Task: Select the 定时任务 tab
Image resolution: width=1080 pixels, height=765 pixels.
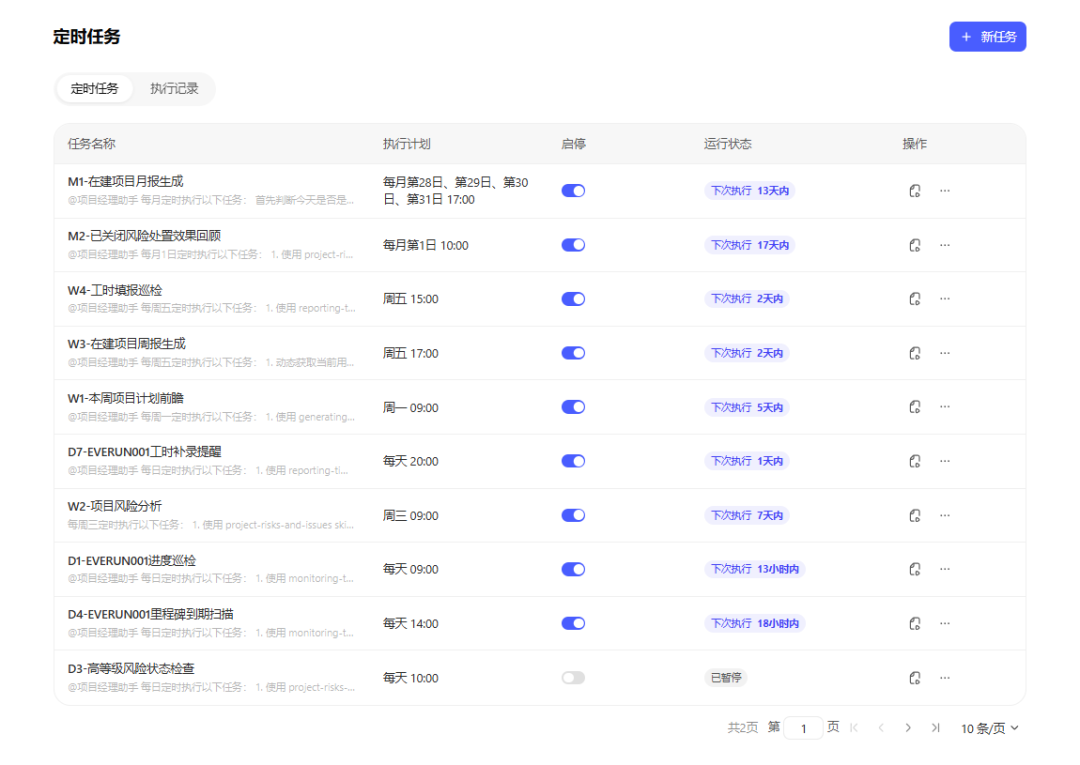Action: click(94, 89)
